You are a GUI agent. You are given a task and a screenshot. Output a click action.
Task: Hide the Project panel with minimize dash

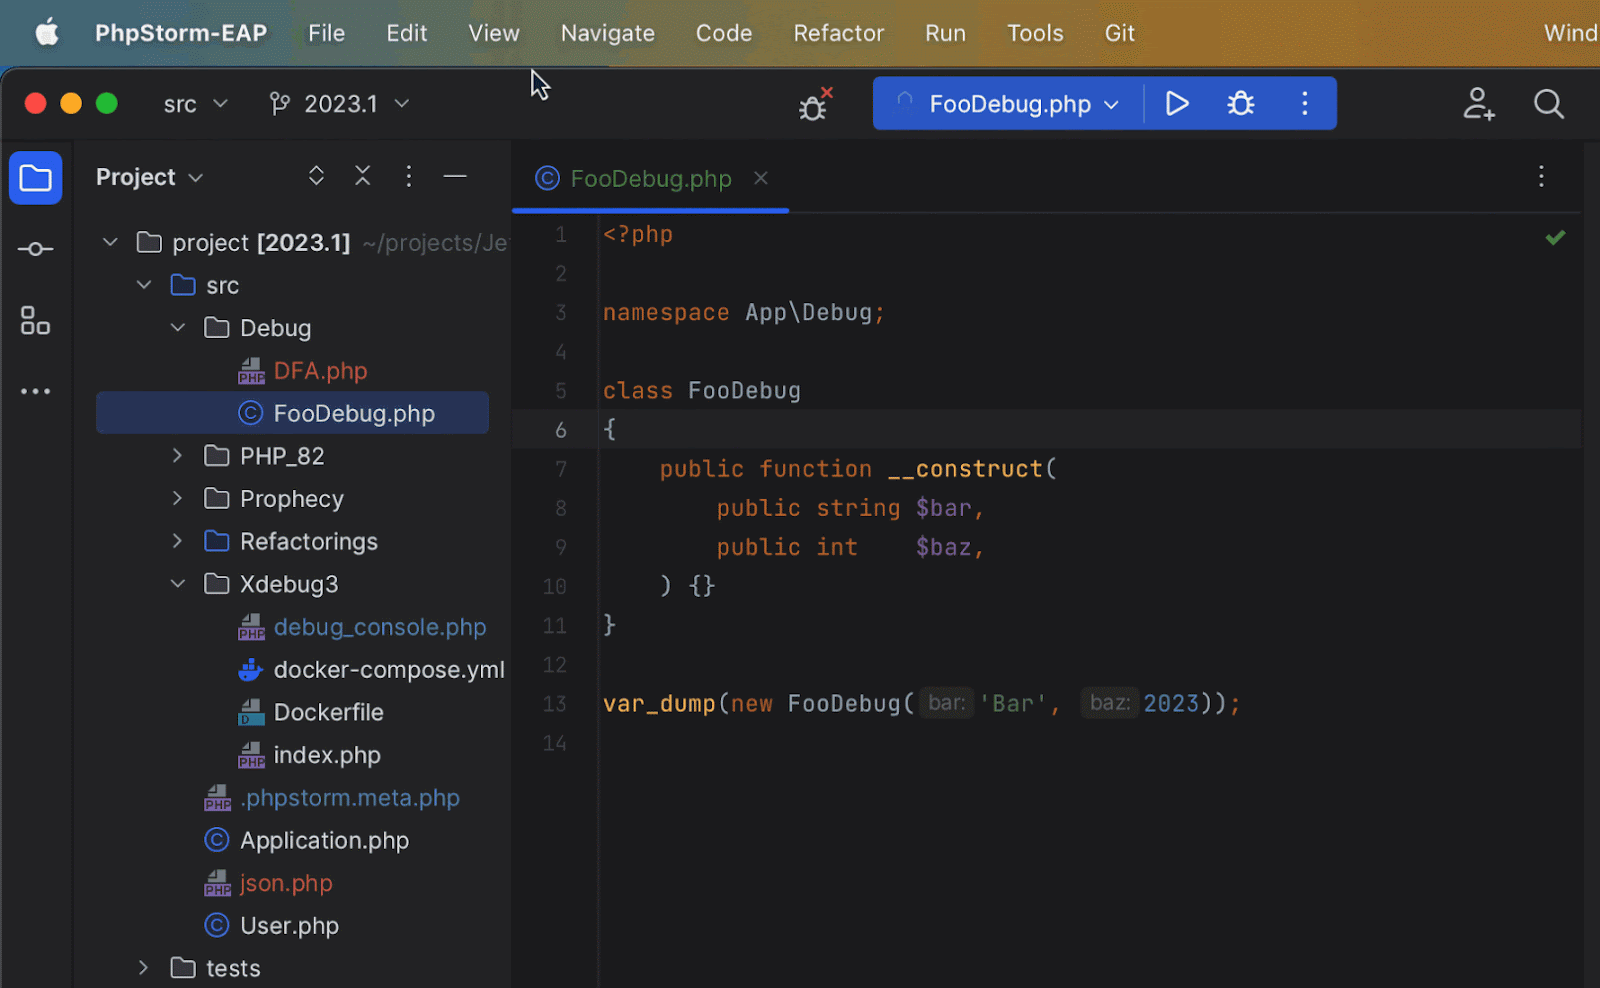[455, 176]
